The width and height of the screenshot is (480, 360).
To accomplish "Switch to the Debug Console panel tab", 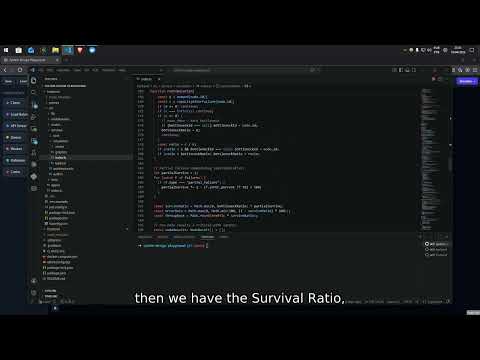I will point(184,237).
